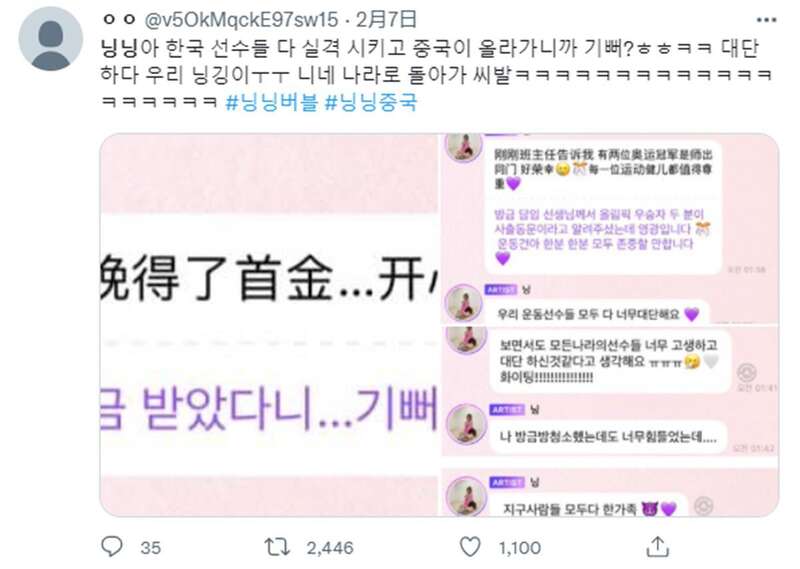This screenshot has width=800, height=569.
Task: Click the reply speech bubble icon
Action: pos(112,547)
